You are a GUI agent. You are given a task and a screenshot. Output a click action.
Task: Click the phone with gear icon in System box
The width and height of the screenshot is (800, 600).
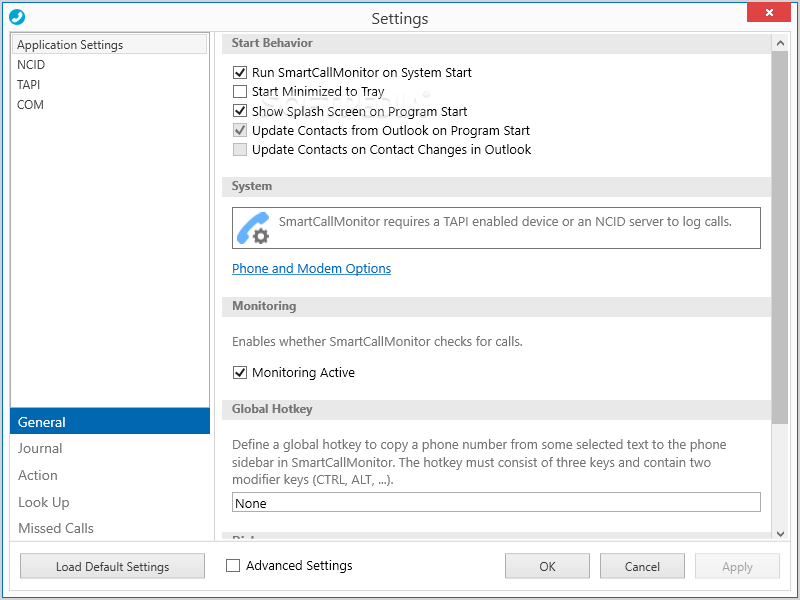254,229
